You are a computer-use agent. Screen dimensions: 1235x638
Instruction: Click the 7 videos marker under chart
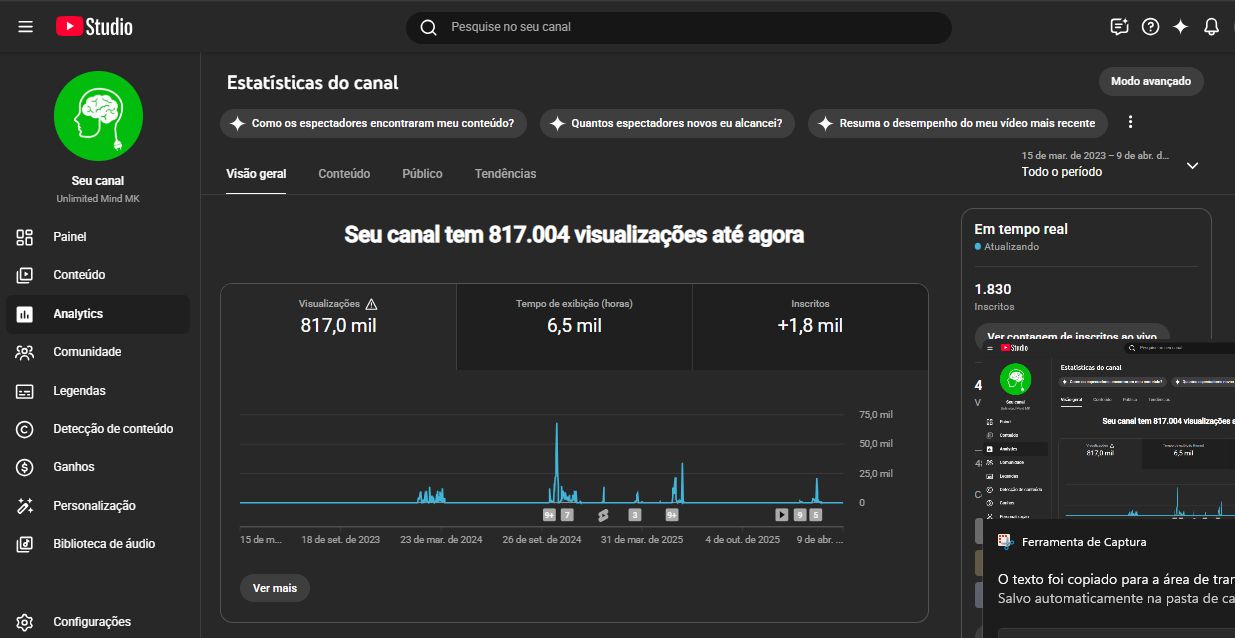[567, 515]
